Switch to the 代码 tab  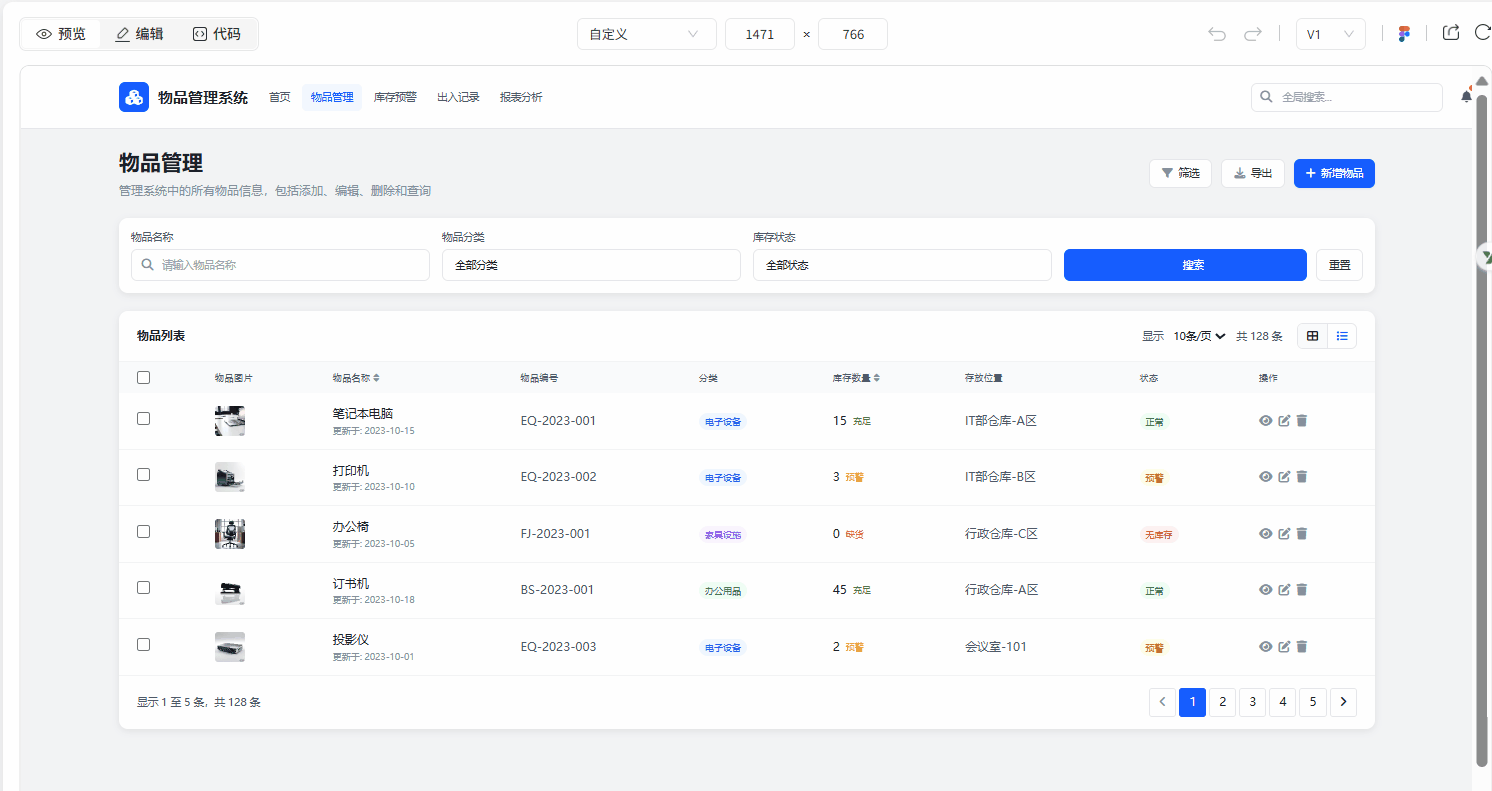pos(217,34)
